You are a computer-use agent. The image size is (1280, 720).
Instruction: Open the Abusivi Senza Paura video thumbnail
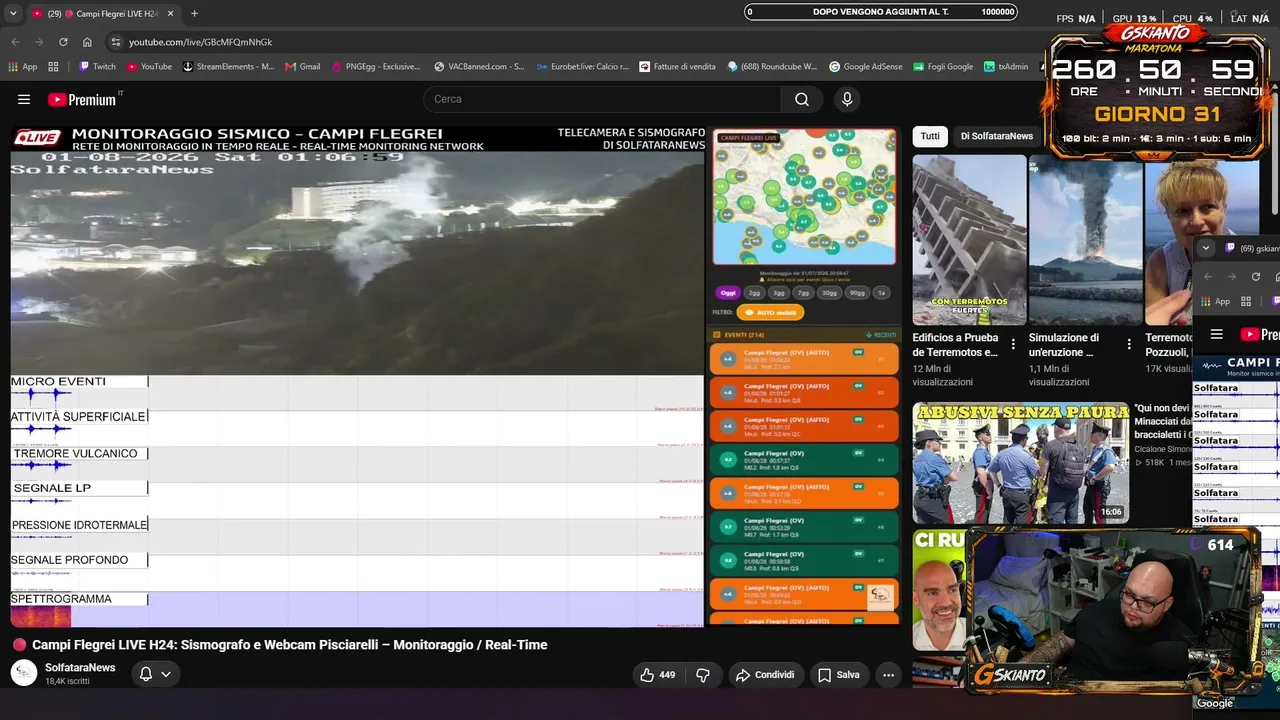[x=1020, y=462]
